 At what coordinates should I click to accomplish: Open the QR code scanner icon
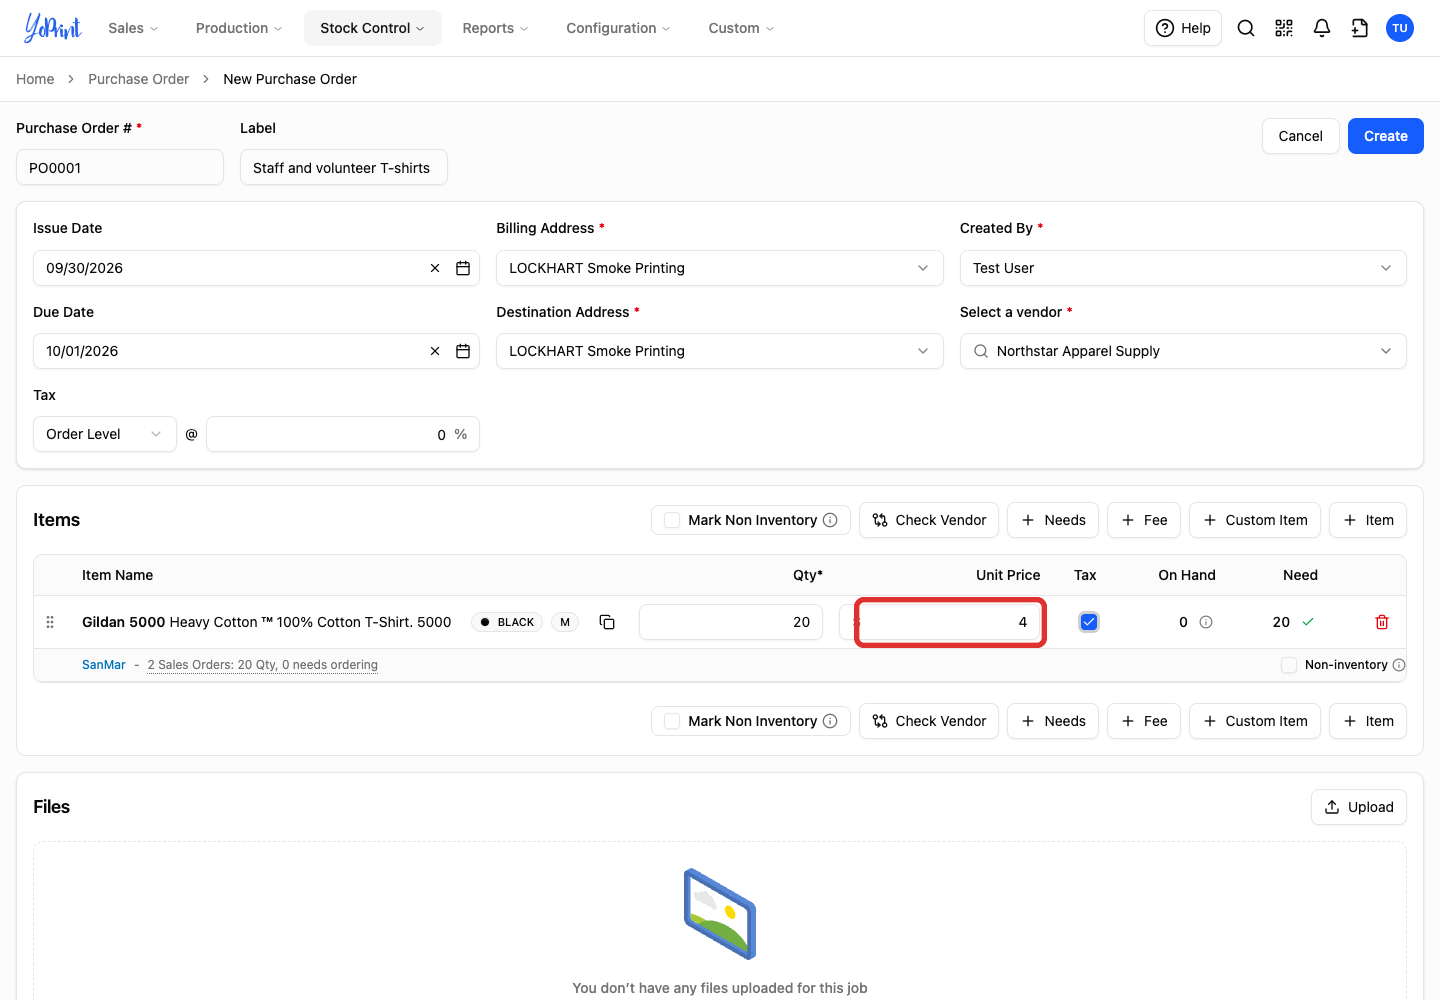coord(1284,28)
